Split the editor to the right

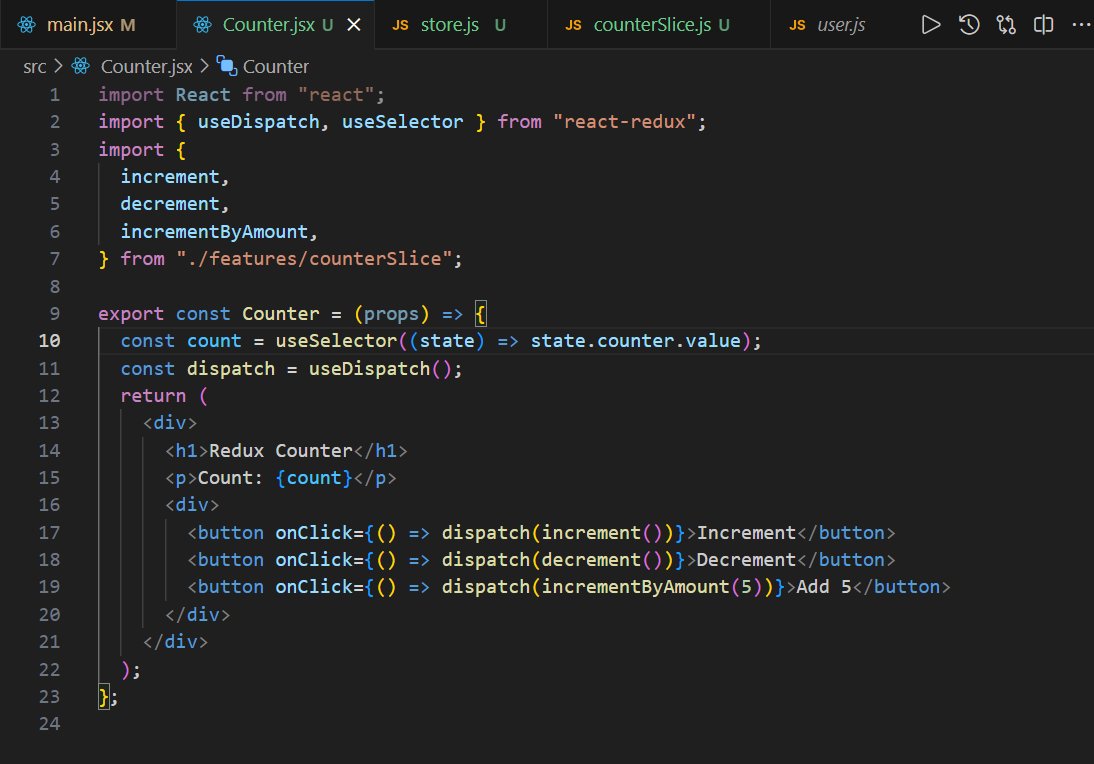click(x=1043, y=25)
